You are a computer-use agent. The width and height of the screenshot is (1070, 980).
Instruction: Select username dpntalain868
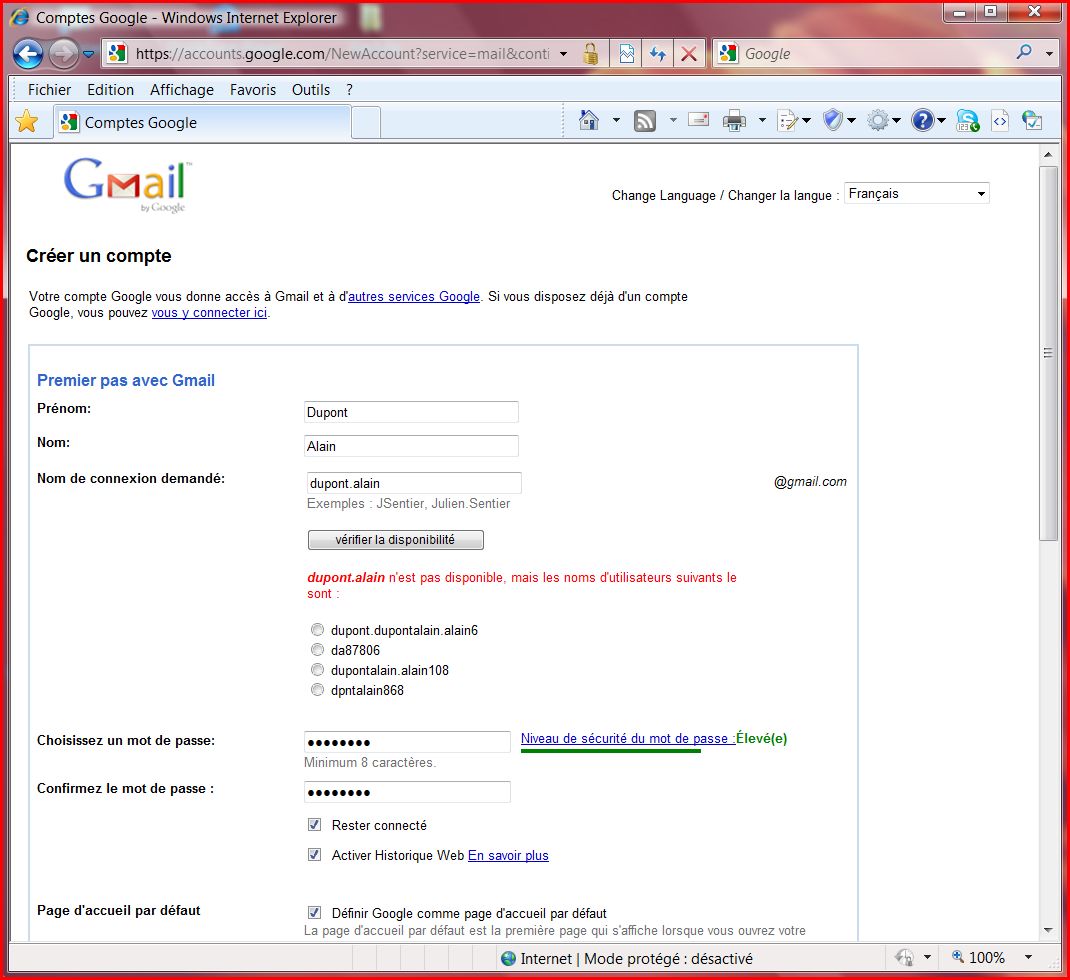(317, 689)
